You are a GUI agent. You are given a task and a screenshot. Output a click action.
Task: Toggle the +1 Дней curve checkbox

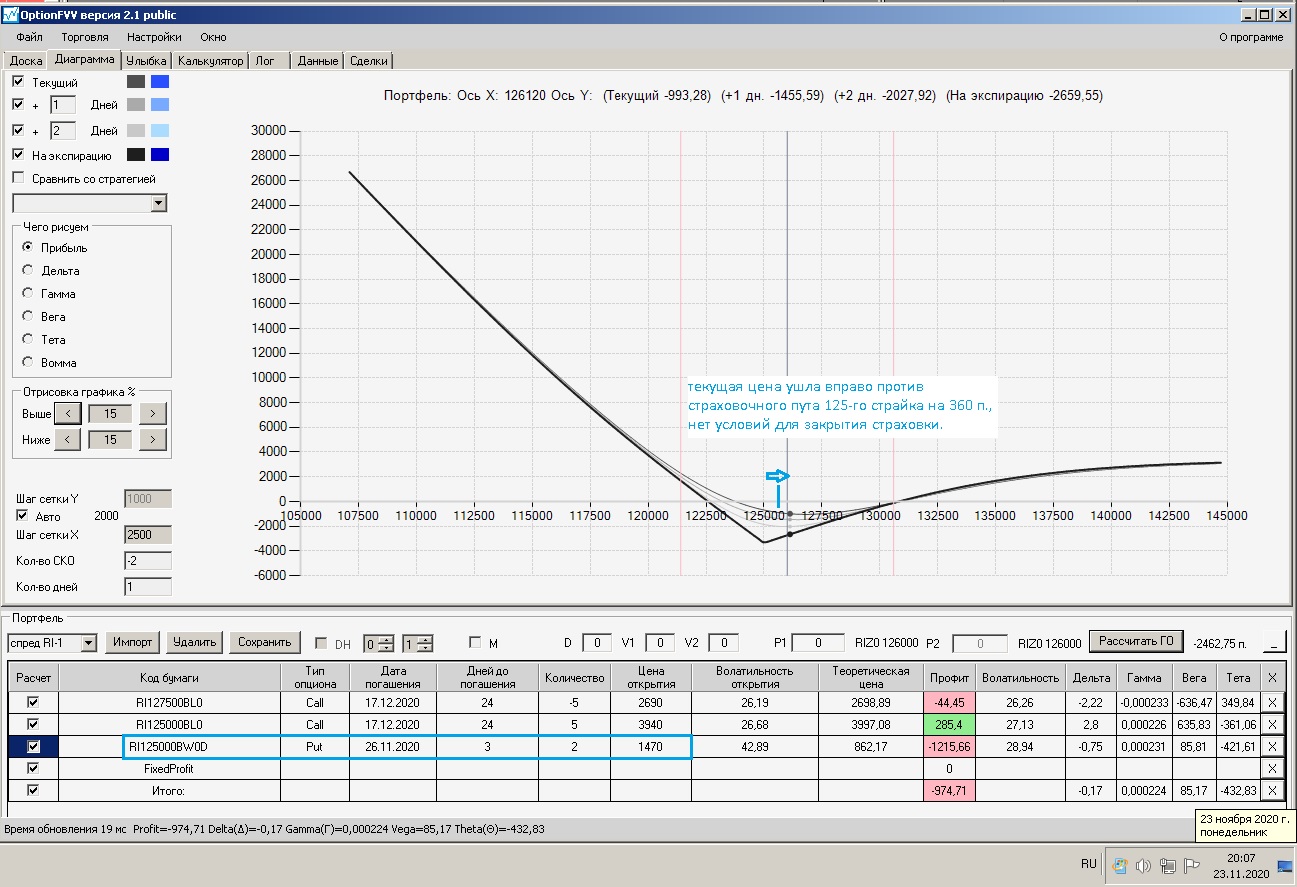[x=18, y=104]
